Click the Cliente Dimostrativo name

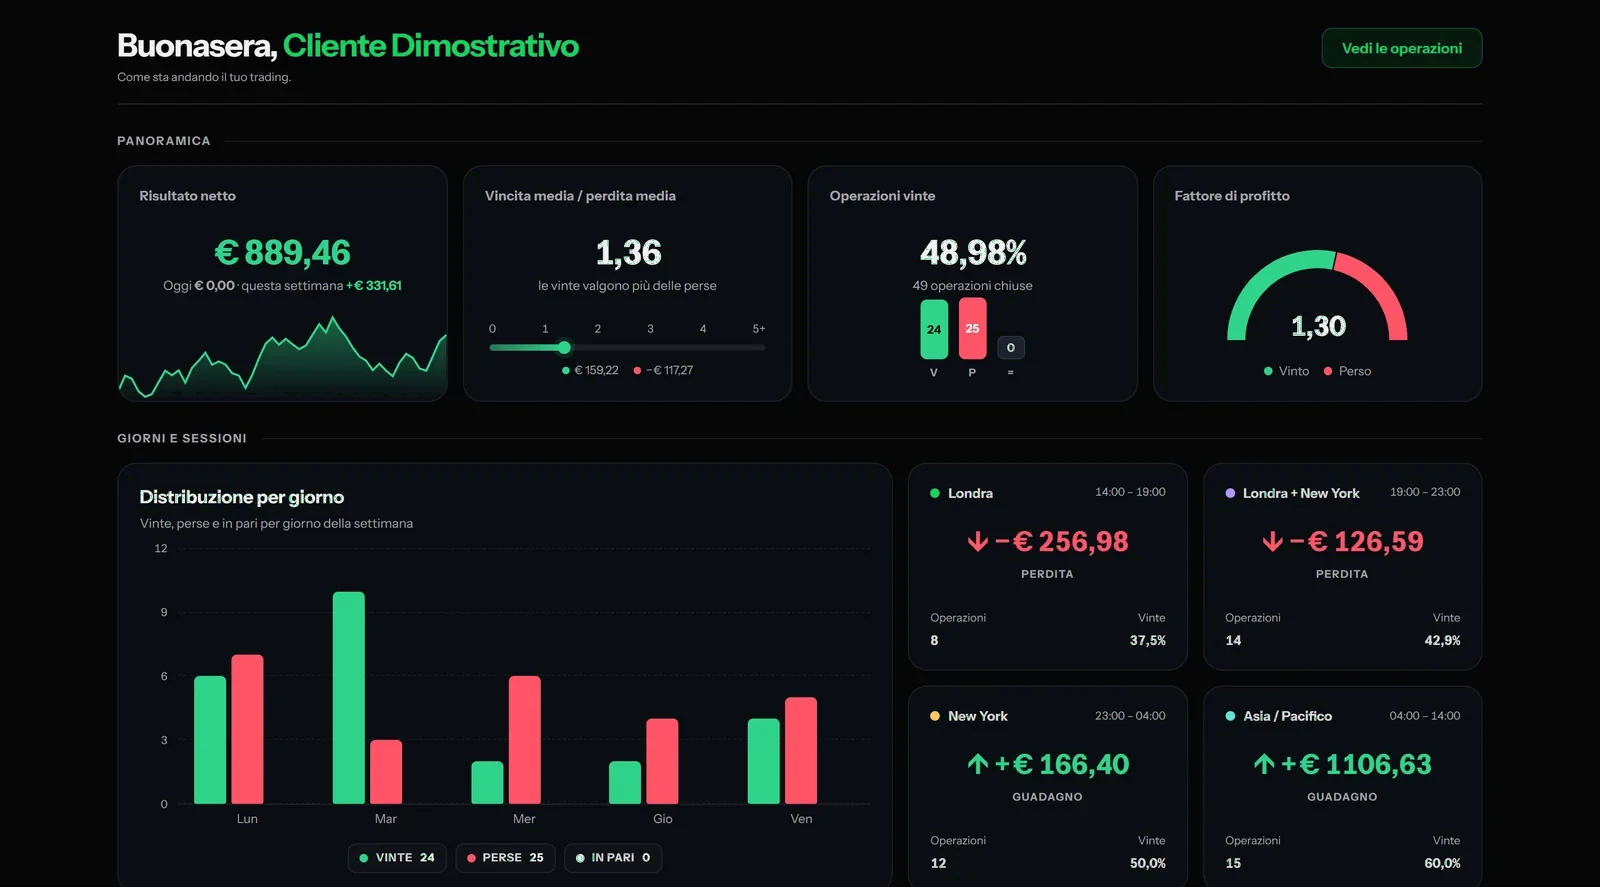coord(431,46)
